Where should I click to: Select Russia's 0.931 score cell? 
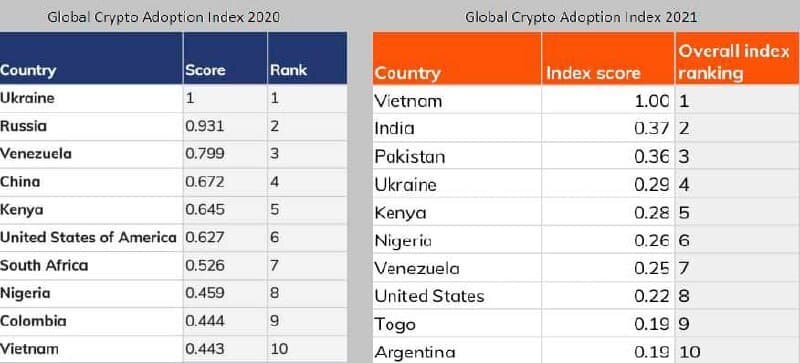225,127
